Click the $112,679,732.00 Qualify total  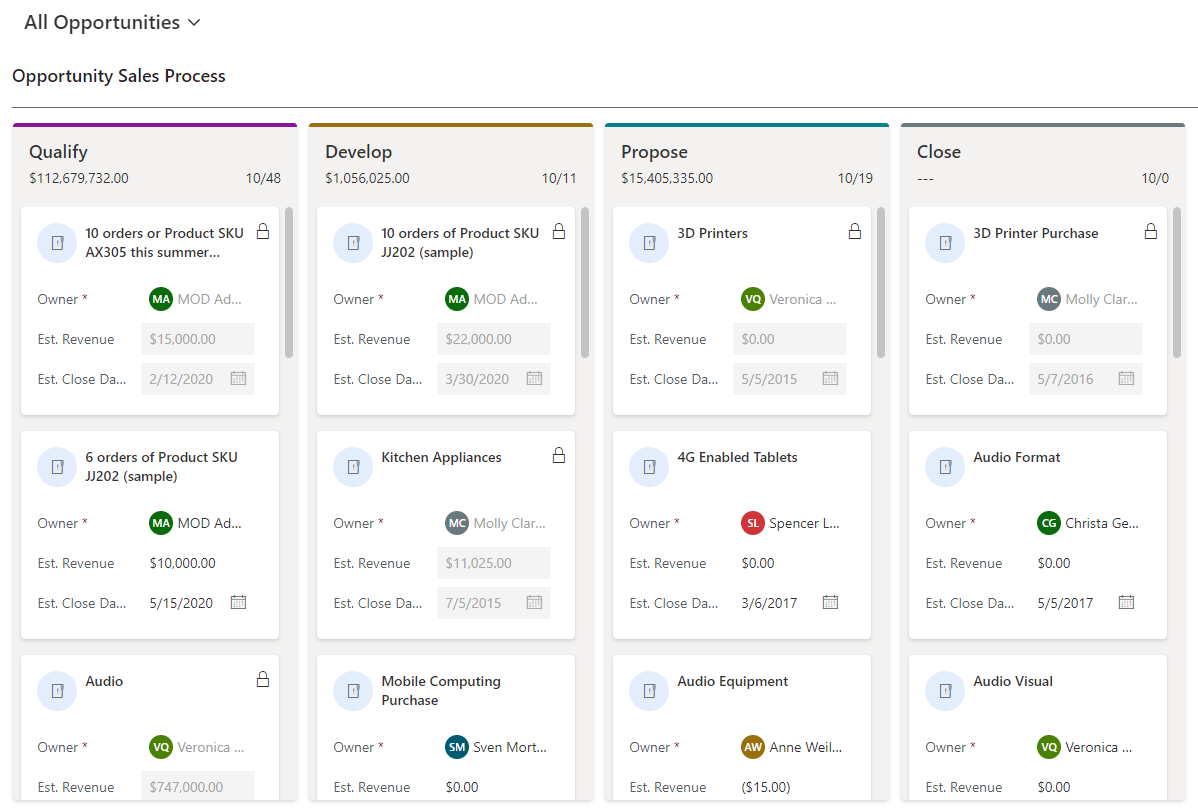coord(79,178)
